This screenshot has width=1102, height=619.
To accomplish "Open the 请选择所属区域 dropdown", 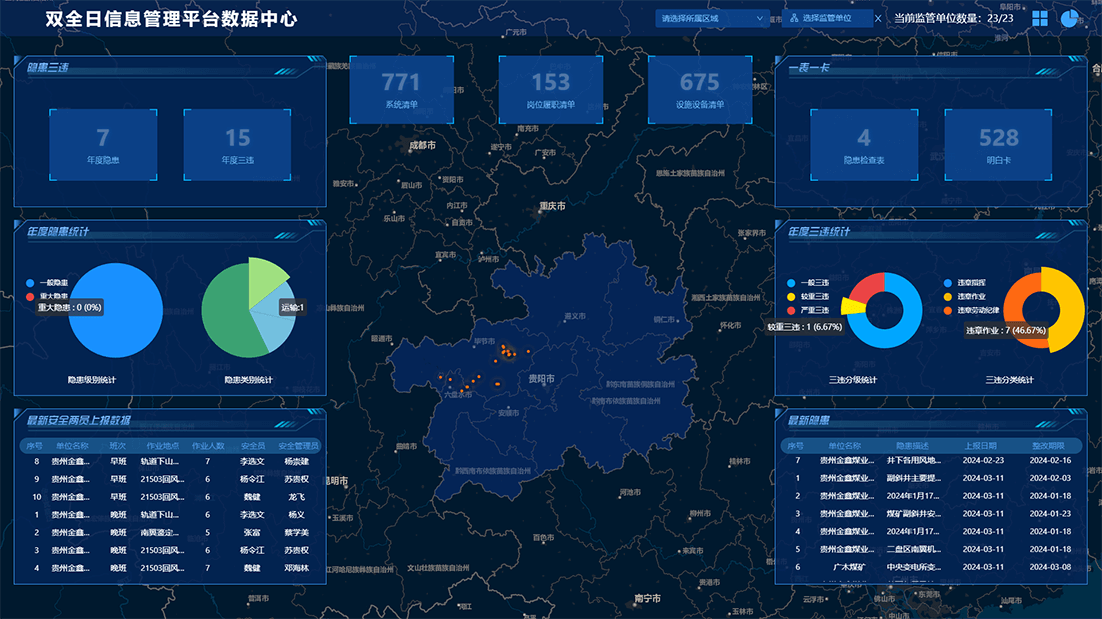I will point(705,18).
